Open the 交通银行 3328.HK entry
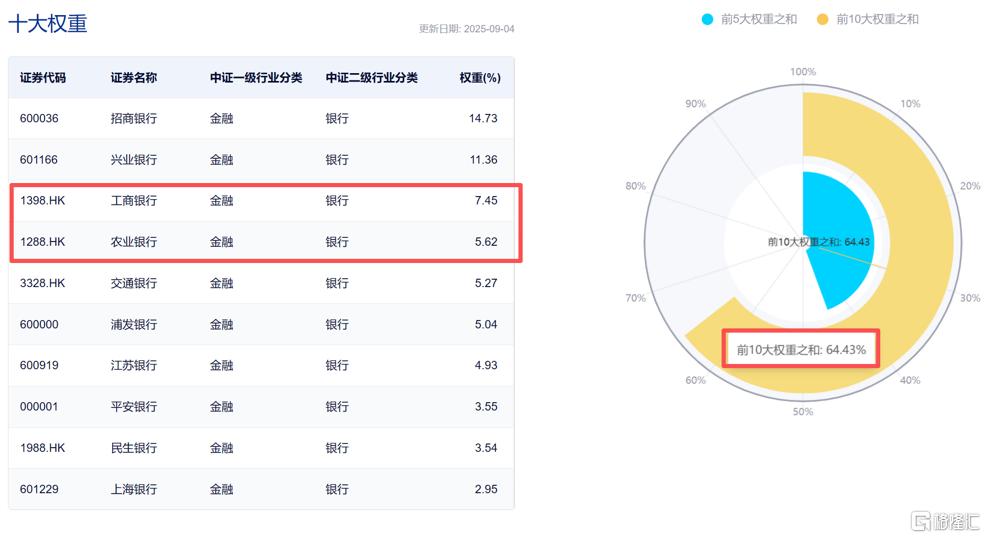Image resolution: width=986 pixels, height=538 pixels. click(262, 283)
